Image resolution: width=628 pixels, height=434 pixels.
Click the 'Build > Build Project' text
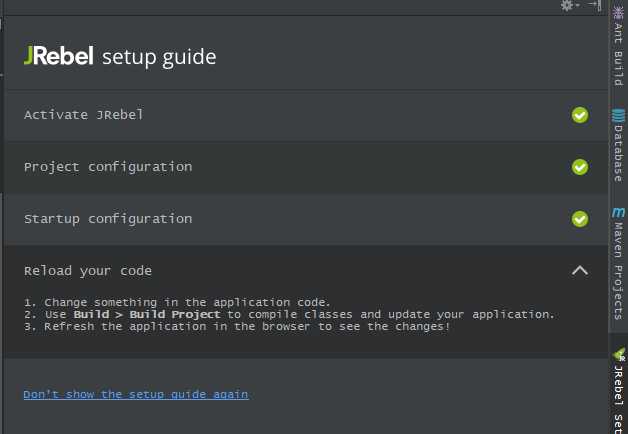click(x=147, y=315)
